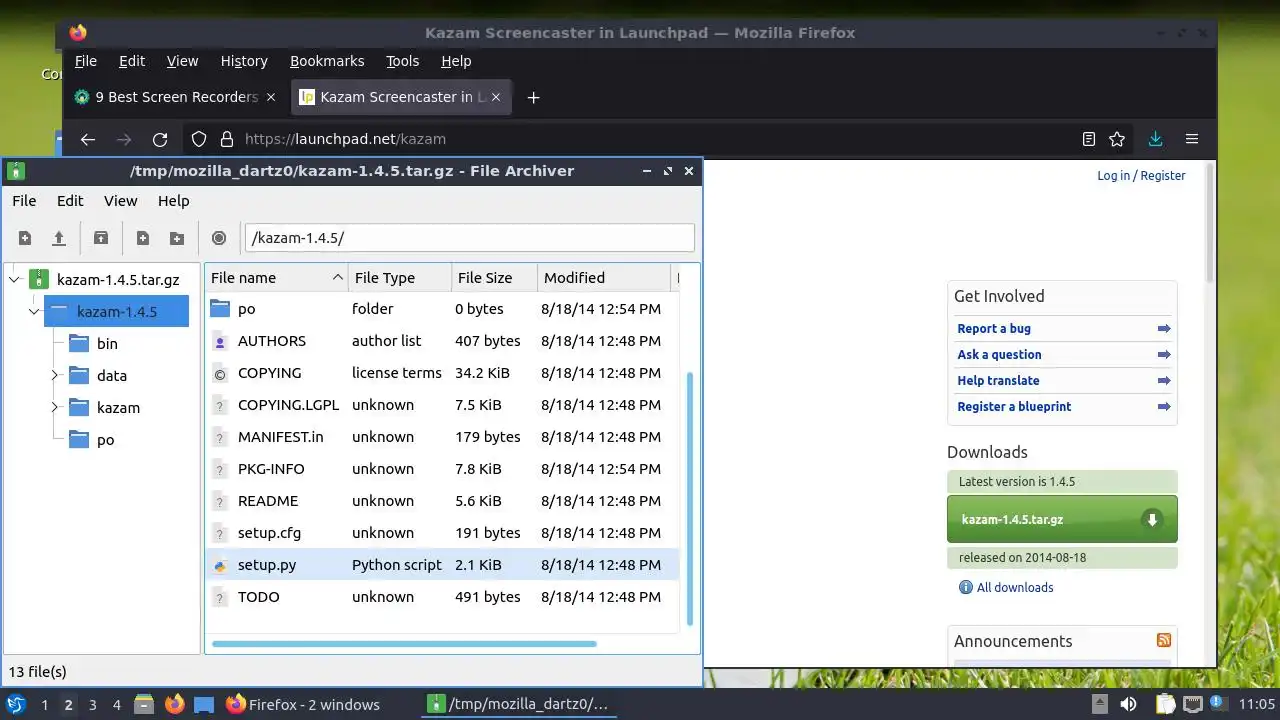Open the Announcements RSS feed icon
The height and width of the screenshot is (720, 1280).
[x=1164, y=640]
